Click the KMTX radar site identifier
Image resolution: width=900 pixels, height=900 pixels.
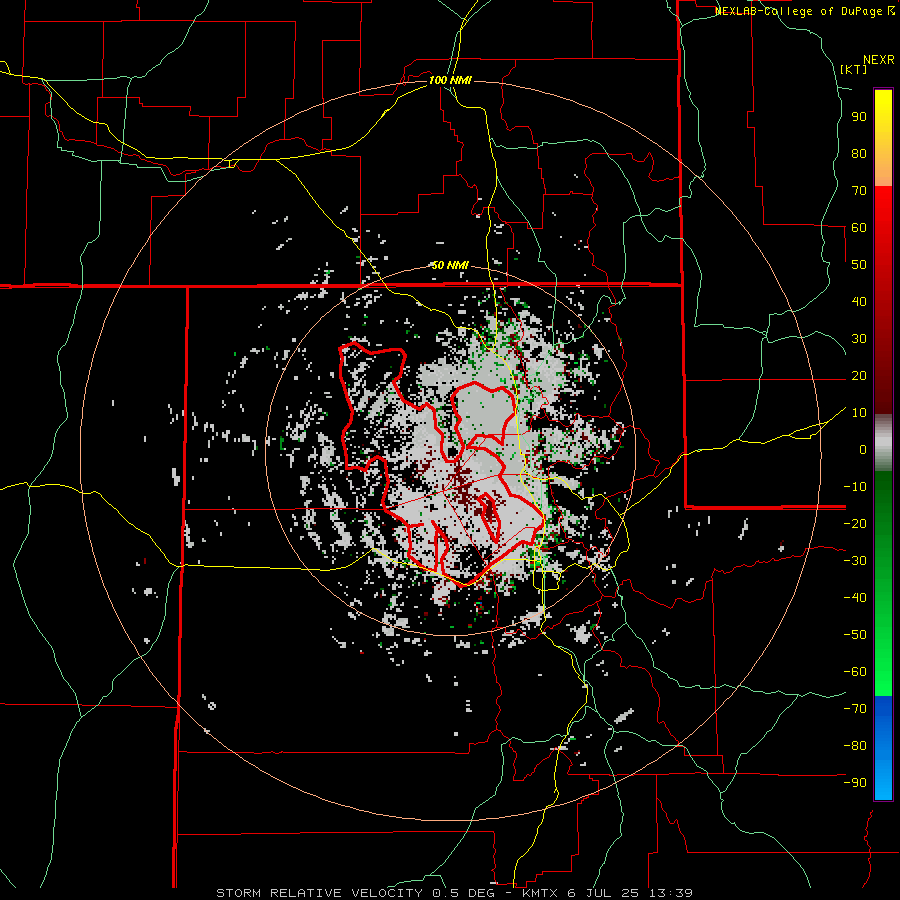coord(540,893)
